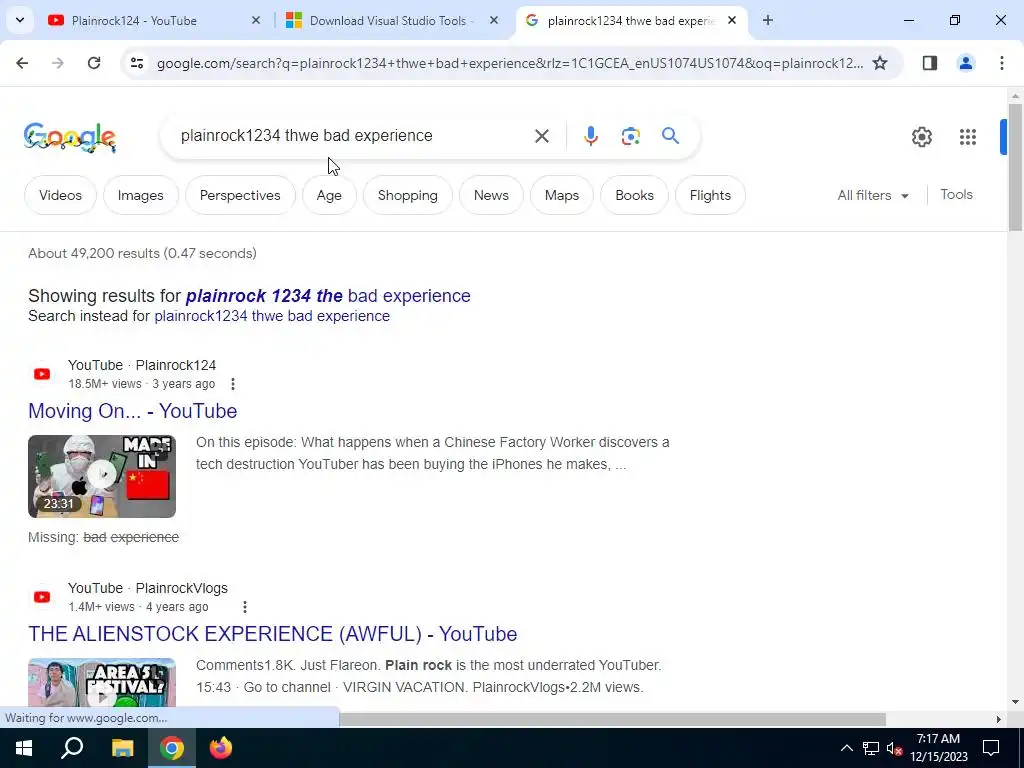Bookmark this page with the star icon
The image size is (1024, 768).
(880, 63)
